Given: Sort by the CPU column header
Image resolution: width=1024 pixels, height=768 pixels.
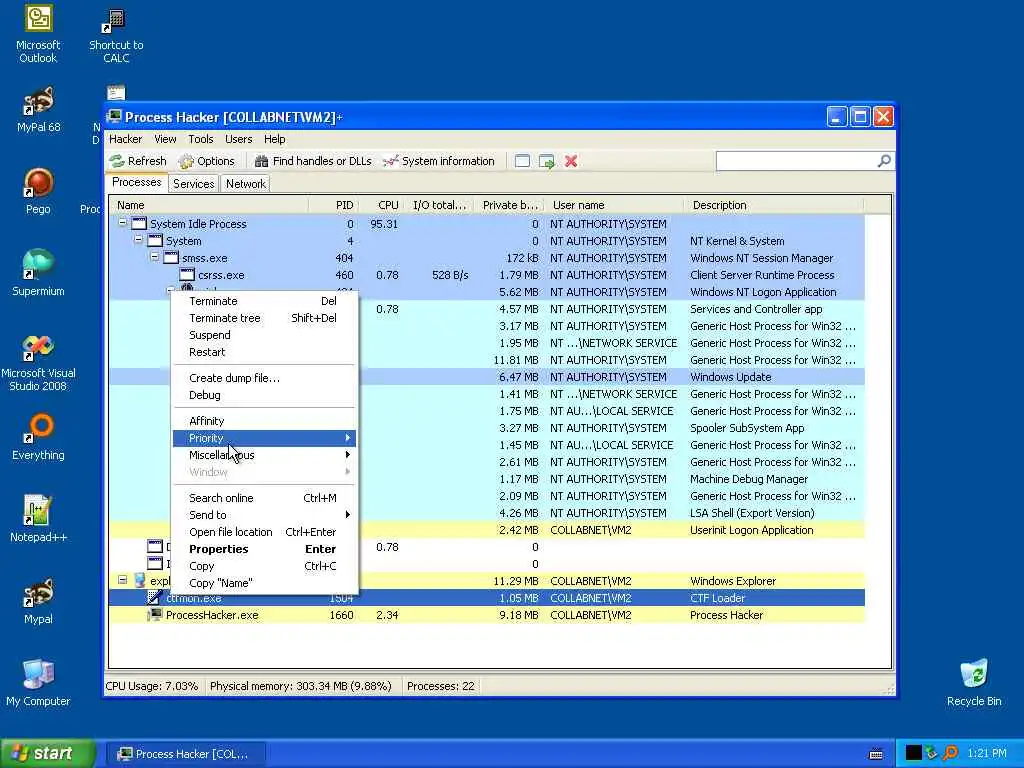Looking at the screenshot, I should point(380,205).
